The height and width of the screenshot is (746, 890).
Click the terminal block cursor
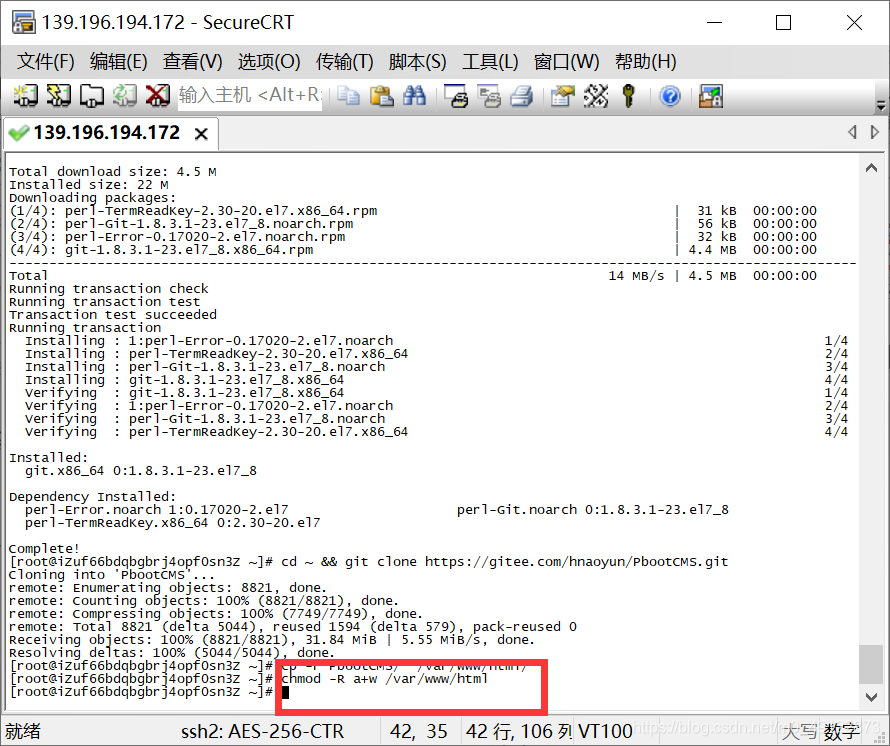[286, 693]
